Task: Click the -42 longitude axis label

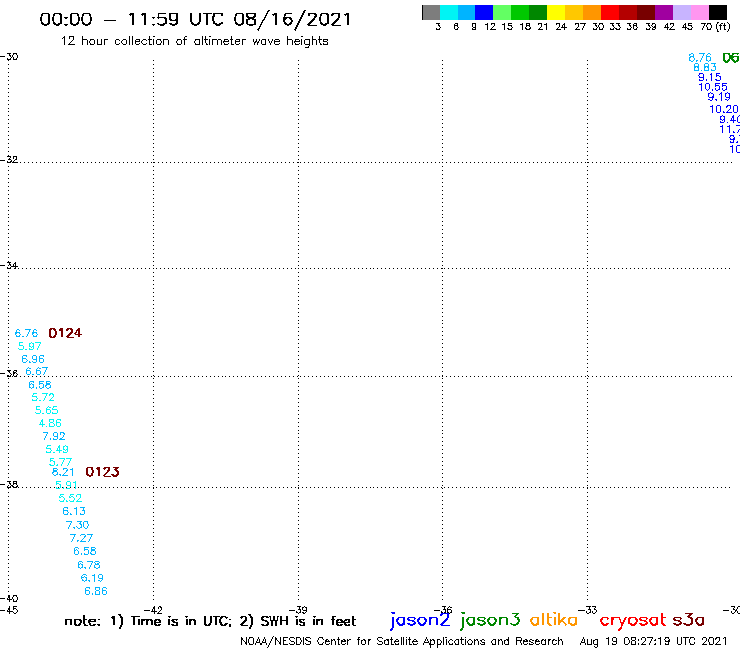Action: tap(153, 610)
